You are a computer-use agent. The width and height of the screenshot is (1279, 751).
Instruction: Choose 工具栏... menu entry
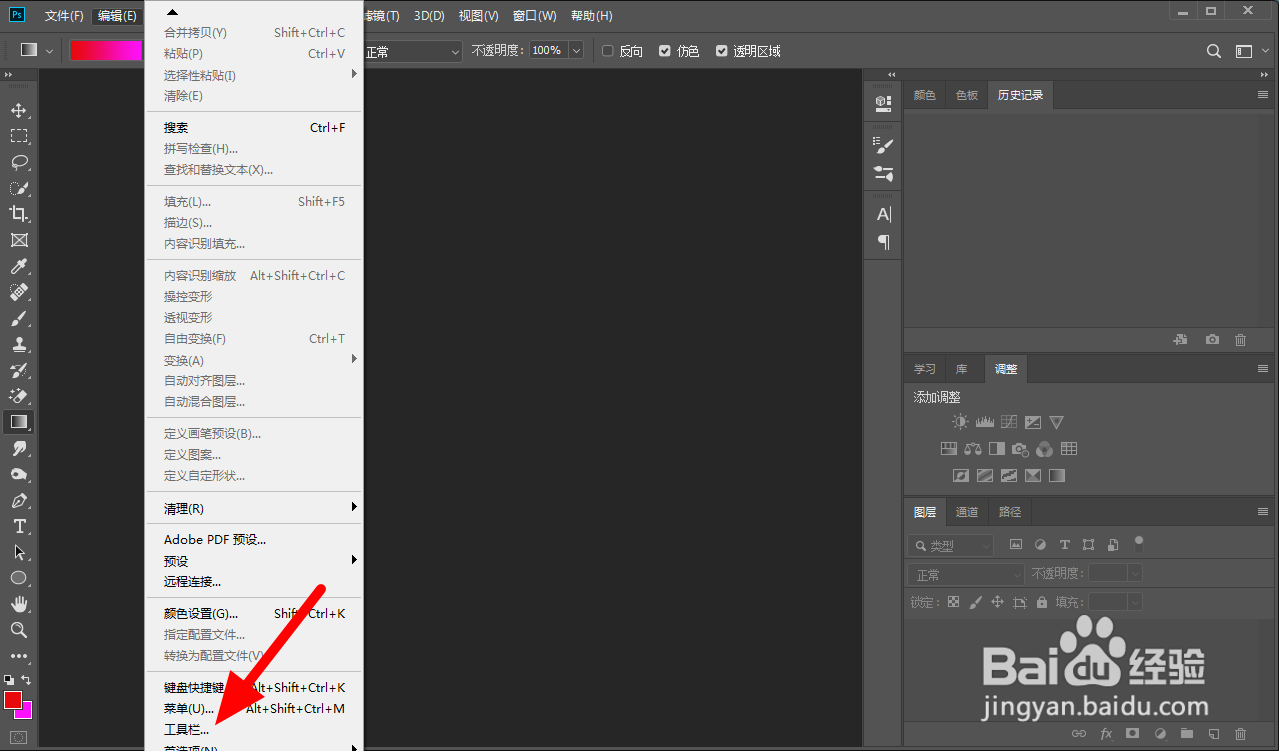click(x=187, y=730)
